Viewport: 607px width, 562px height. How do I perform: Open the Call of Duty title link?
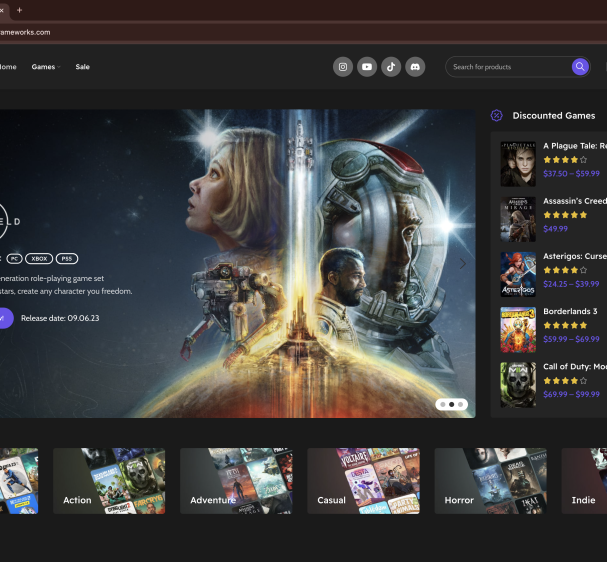coord(575,367)
